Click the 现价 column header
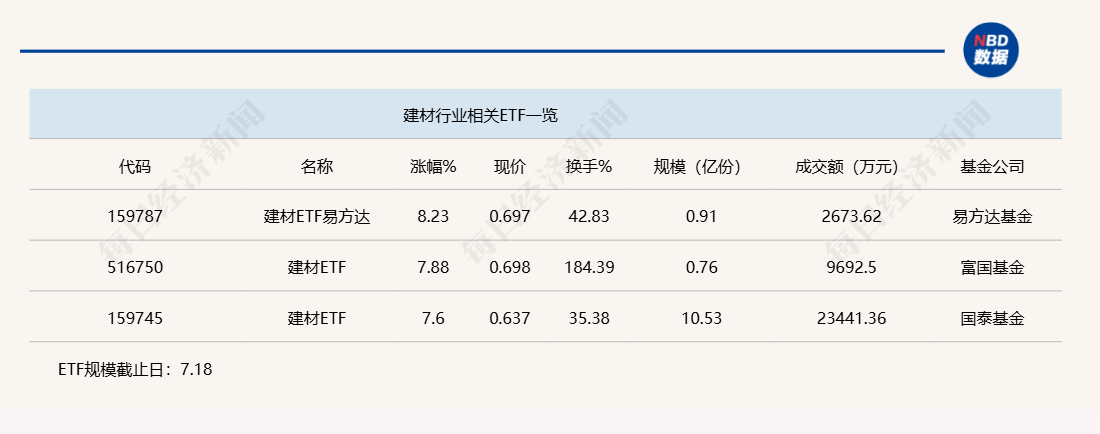The image size is (1100, 434). pos(510,167)
